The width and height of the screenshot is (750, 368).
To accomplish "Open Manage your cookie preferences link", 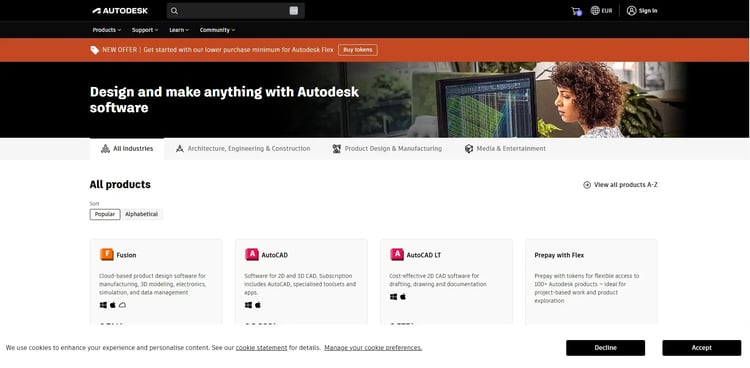I will (373, 348).
